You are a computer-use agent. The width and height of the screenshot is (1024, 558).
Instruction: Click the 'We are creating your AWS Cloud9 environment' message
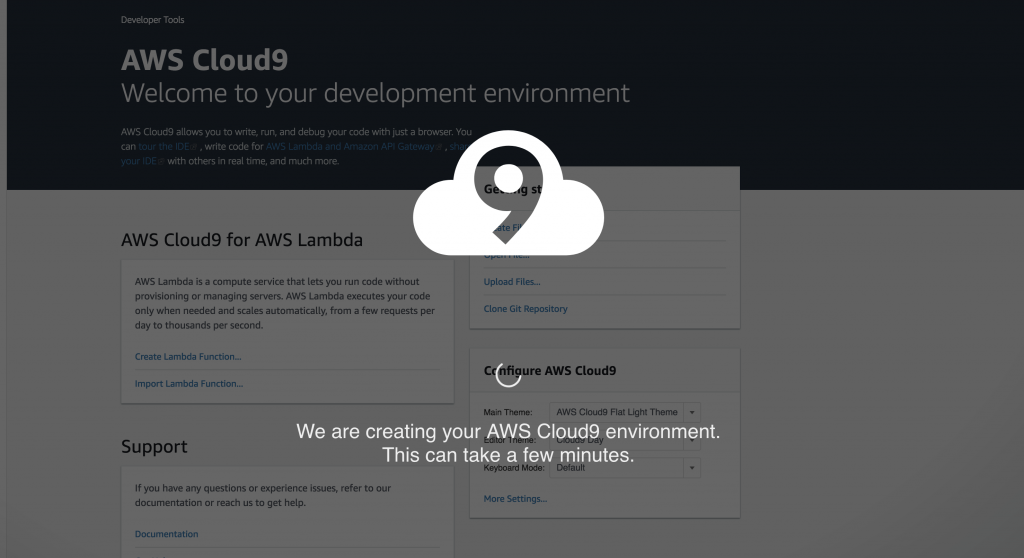click(x=508, y=431)
